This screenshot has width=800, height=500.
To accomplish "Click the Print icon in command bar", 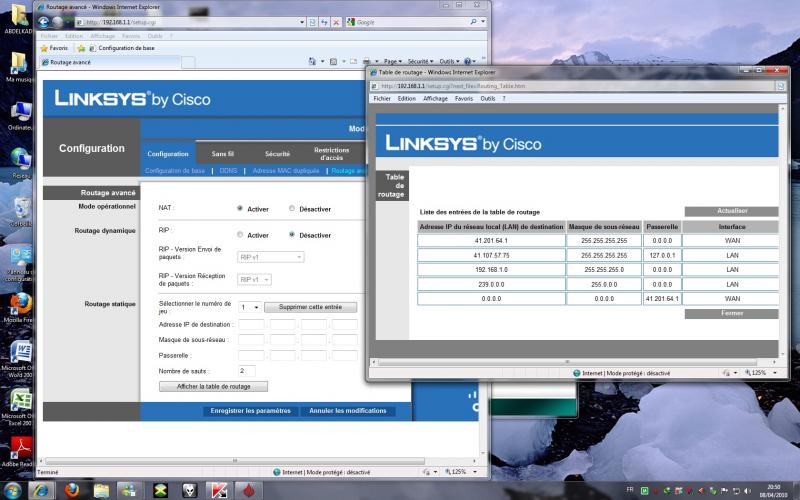I will coord(367,61).
